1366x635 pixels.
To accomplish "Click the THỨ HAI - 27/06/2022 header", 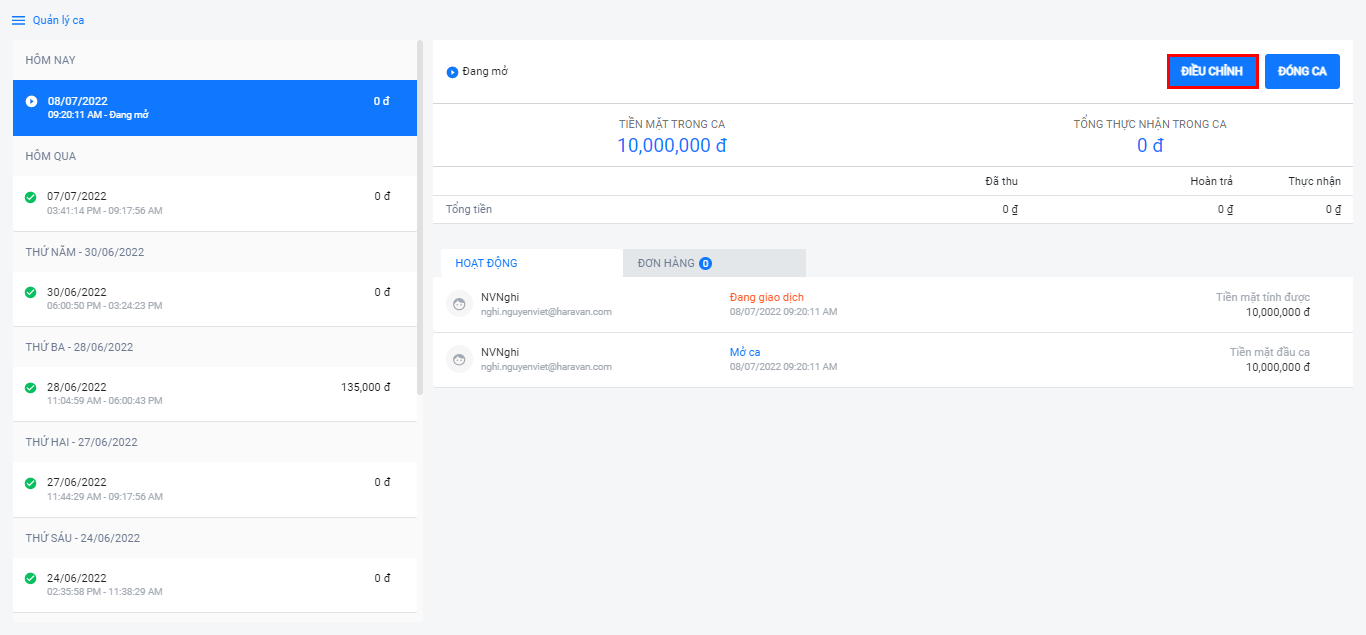I will click(x=80, y=442).
